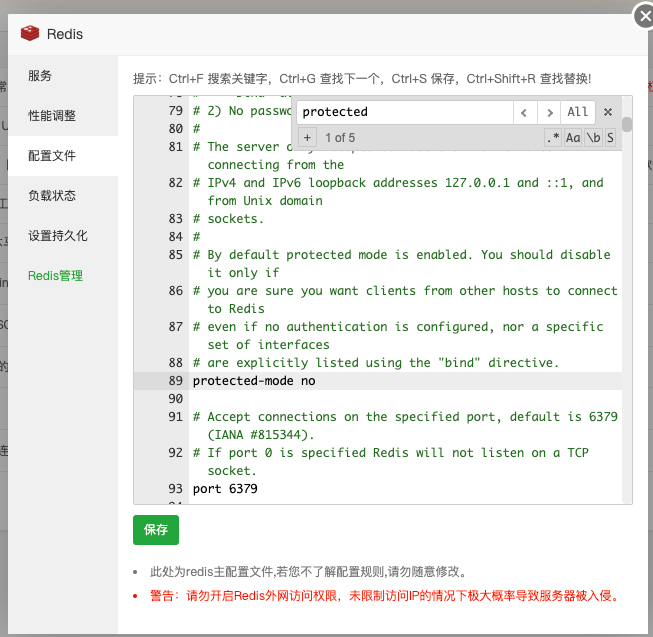Toggle case-sensitive search Aa option

click(x=573, y=137)
